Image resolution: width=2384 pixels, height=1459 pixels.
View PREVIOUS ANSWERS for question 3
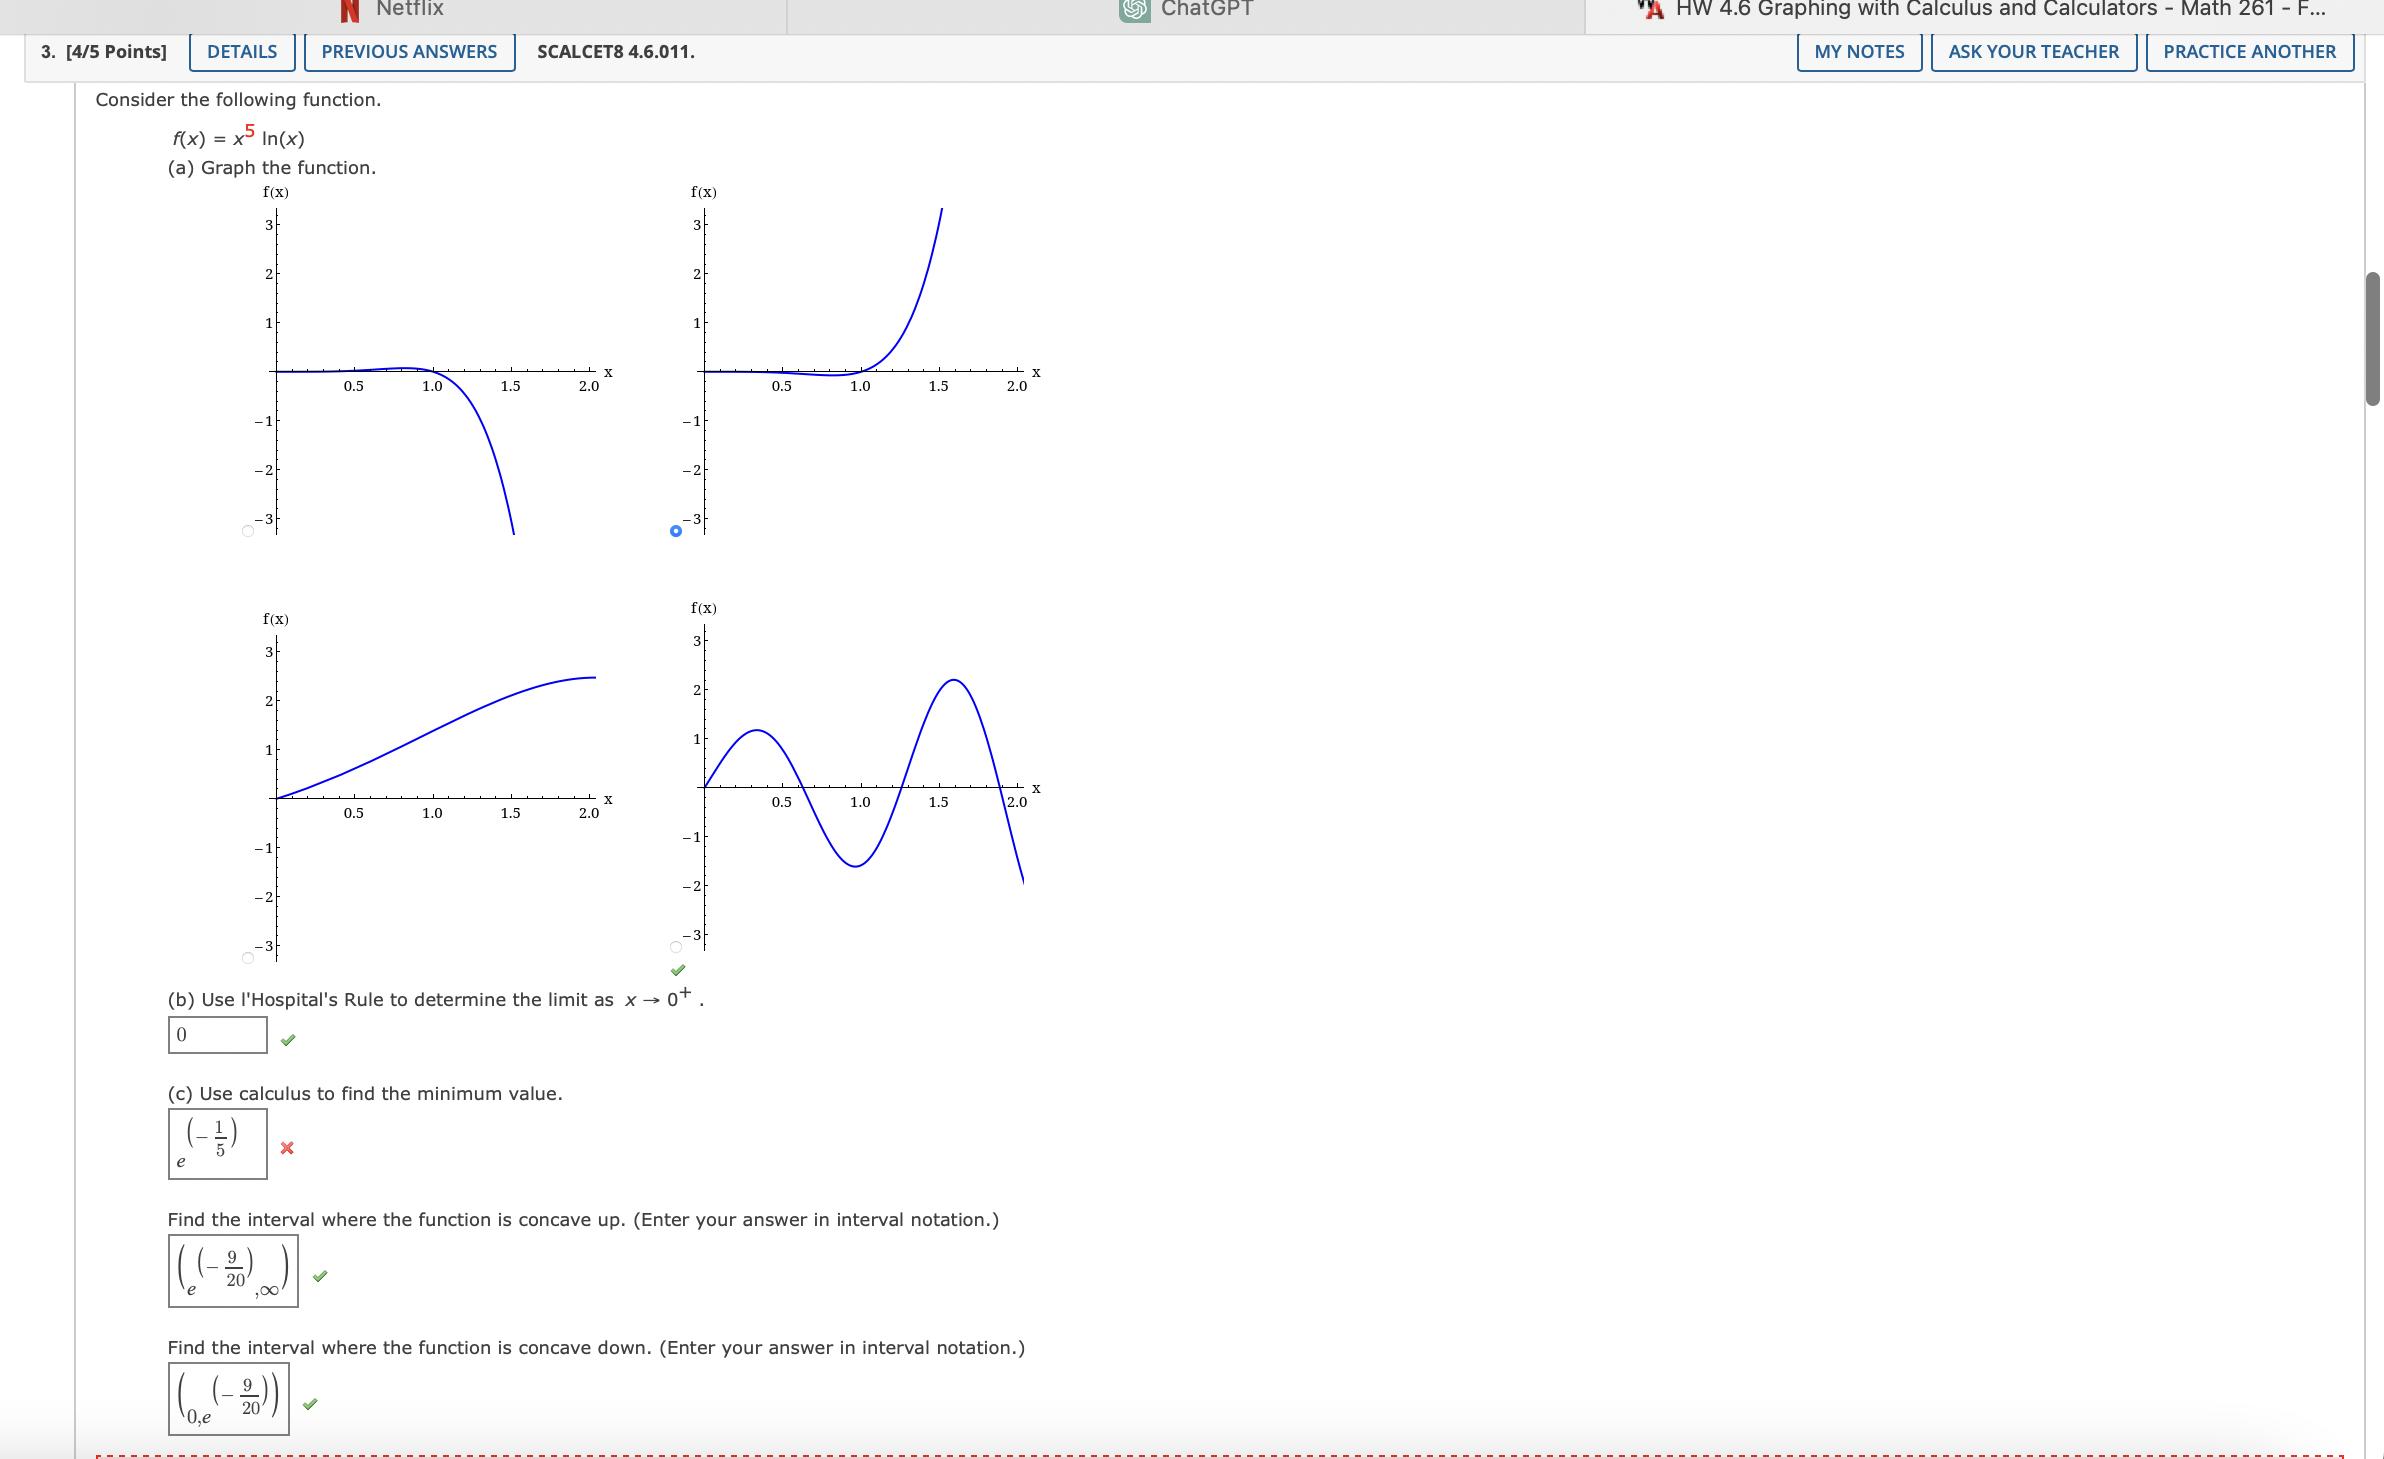pos(409,52)
